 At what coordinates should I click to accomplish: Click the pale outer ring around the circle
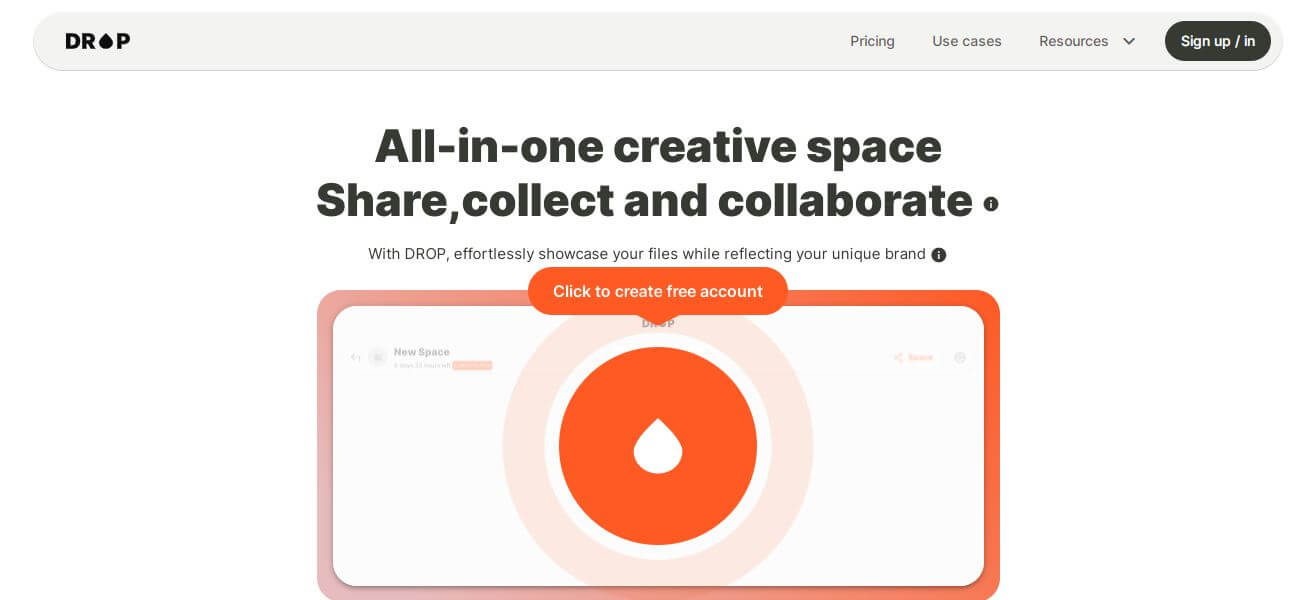point(523,446)
